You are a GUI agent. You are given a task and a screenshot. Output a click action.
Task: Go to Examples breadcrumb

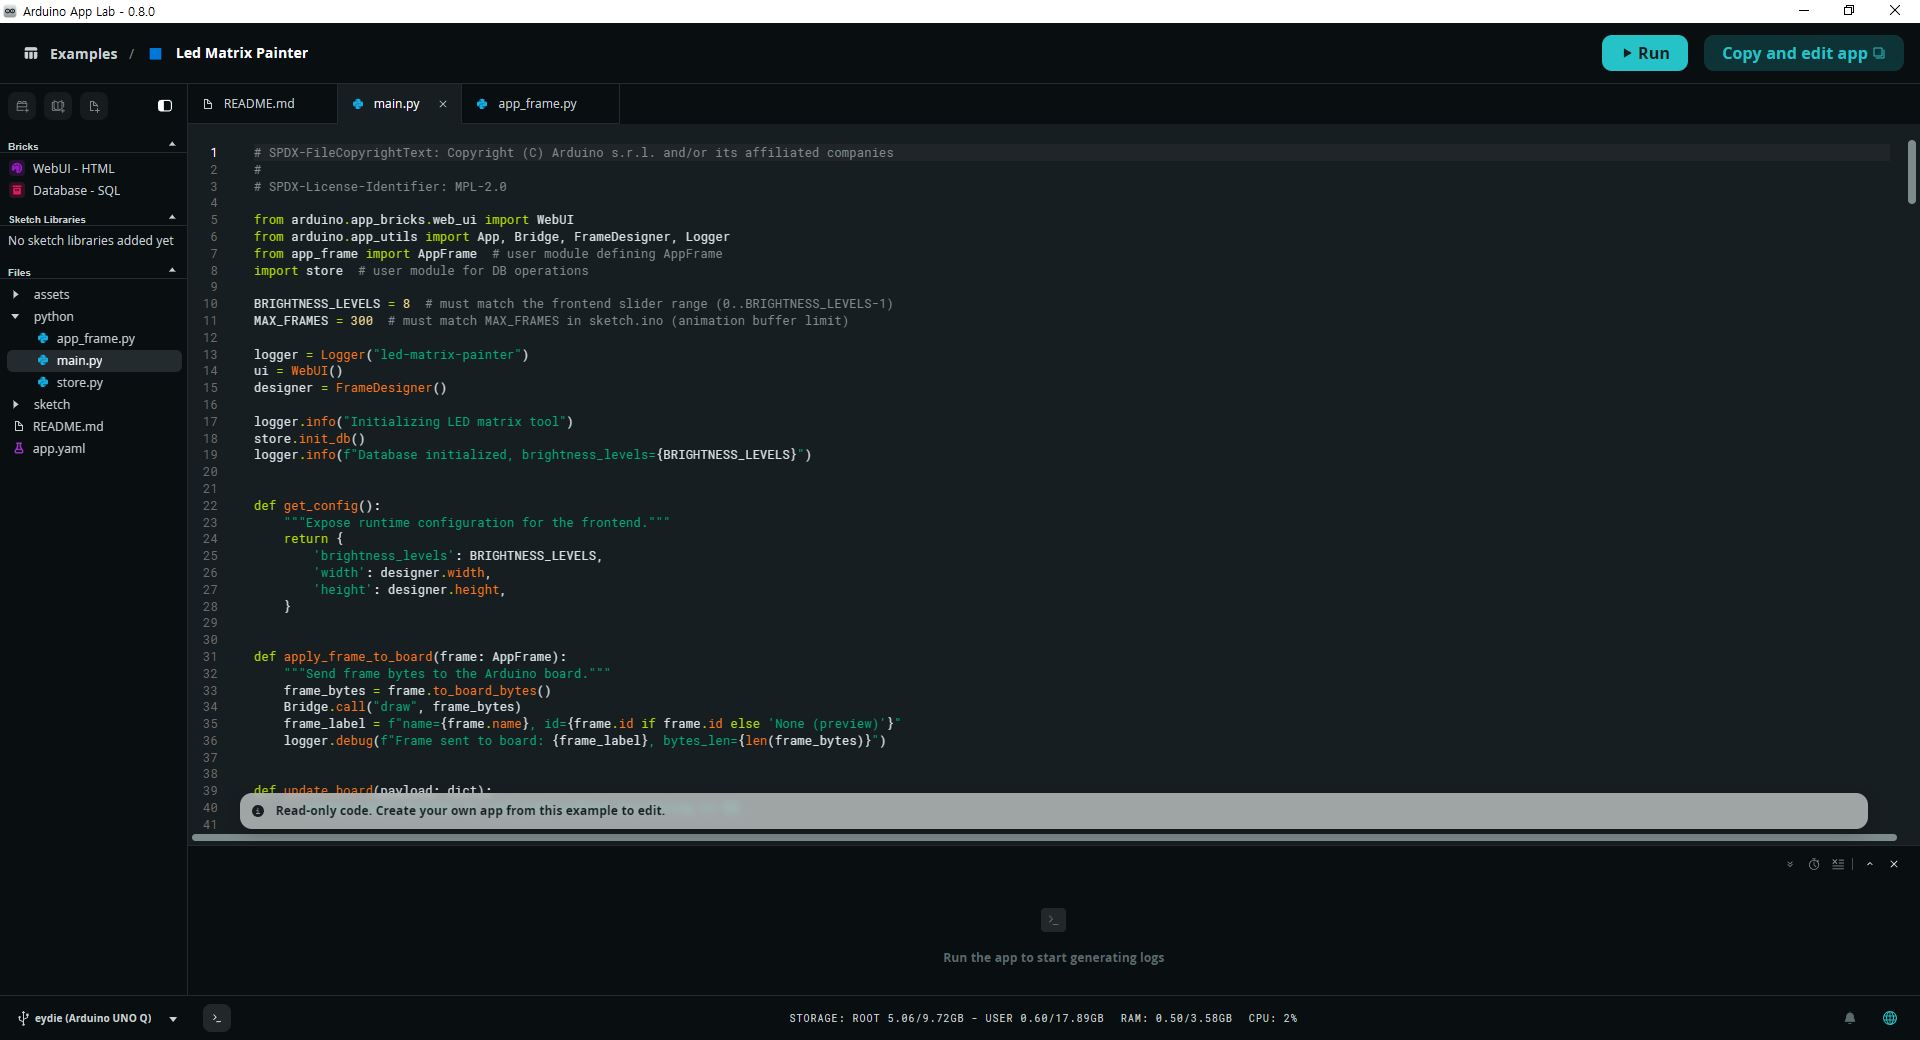(x=84, y=54)
